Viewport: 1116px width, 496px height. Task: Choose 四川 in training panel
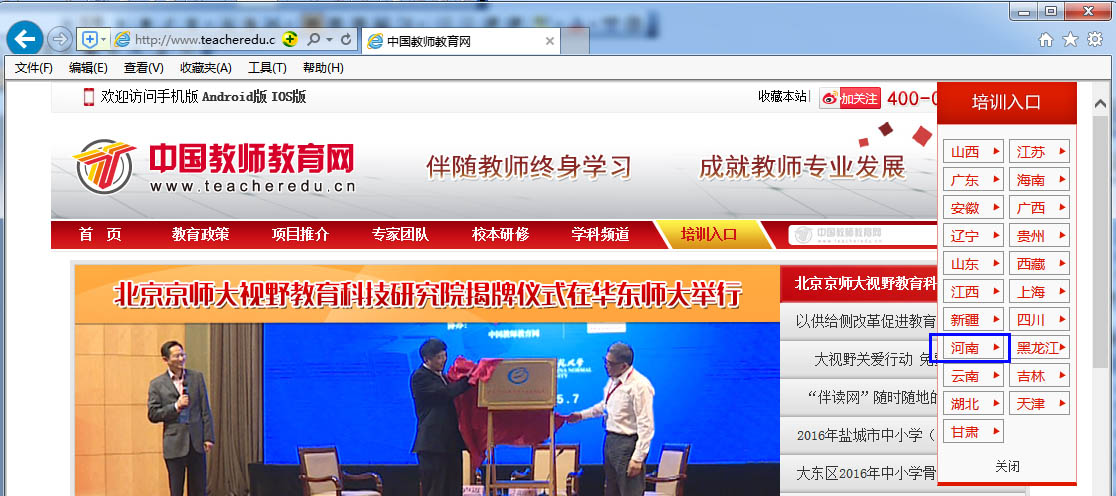[1039, 320]
